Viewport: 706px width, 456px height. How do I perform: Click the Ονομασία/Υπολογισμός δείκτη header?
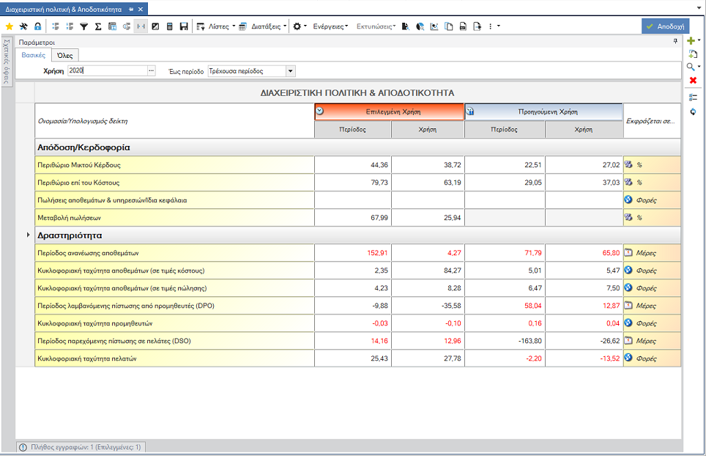pos(175,121)
